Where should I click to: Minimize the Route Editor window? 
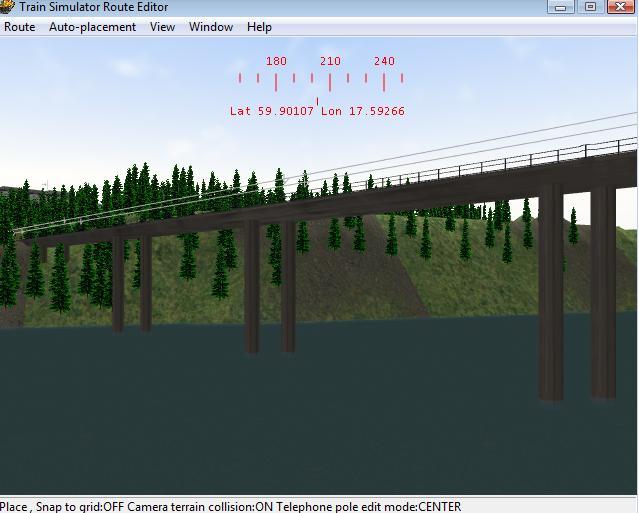(560, 7)
